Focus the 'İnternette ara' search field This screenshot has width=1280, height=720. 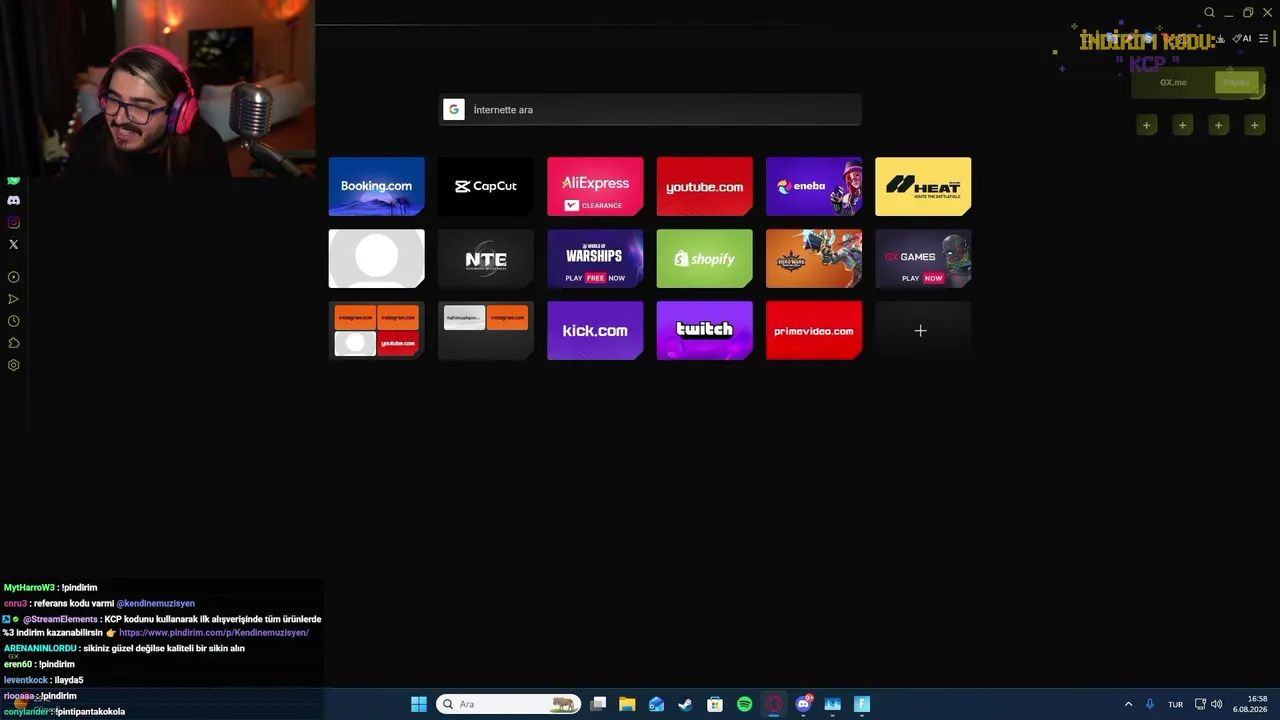coord(650,110)
